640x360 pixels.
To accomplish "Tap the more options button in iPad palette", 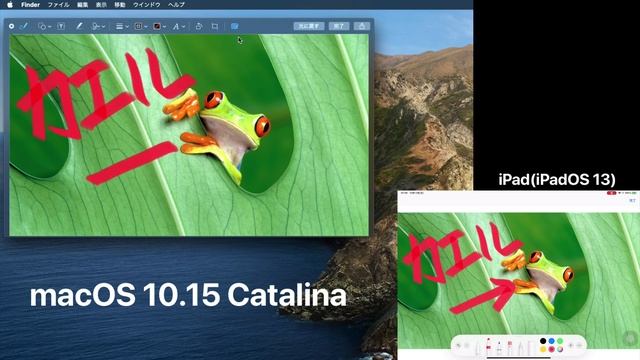I will coord(579,345).
